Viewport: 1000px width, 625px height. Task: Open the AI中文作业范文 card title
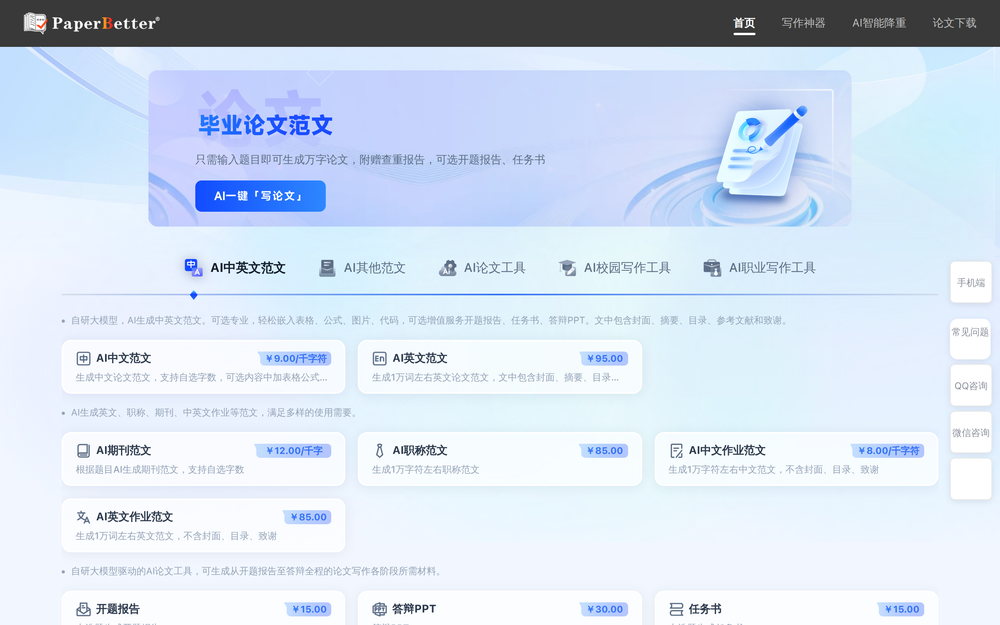[x=726, y=450]
